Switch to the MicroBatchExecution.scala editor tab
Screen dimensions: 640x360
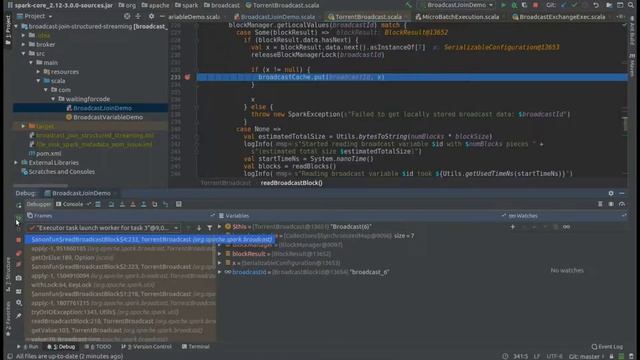[458, 17]
